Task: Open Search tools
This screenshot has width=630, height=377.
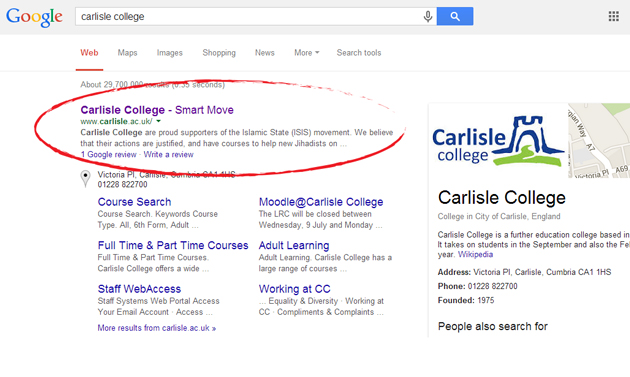Action: pyautogui.click(x=359, y=53)
